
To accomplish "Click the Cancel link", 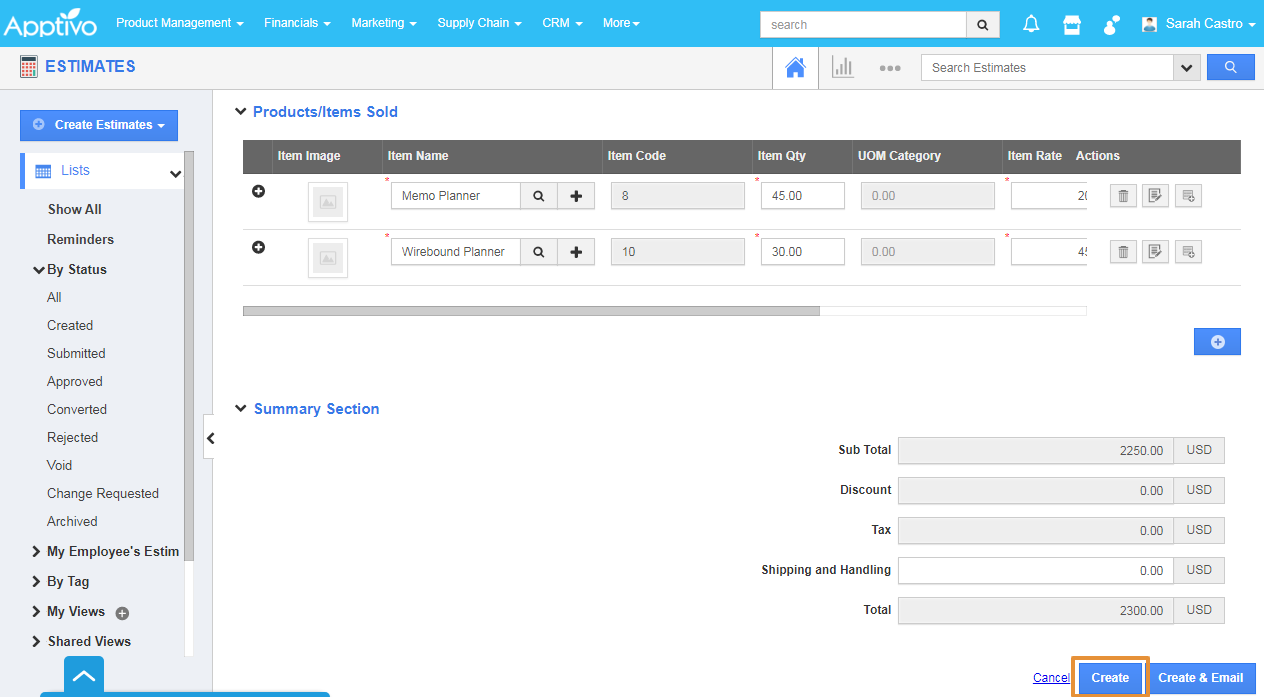I will tap(1051, 677).
